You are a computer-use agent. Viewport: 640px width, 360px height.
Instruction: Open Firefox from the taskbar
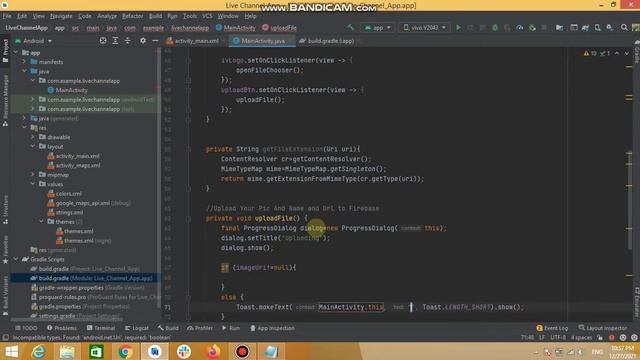click(213, 351)
